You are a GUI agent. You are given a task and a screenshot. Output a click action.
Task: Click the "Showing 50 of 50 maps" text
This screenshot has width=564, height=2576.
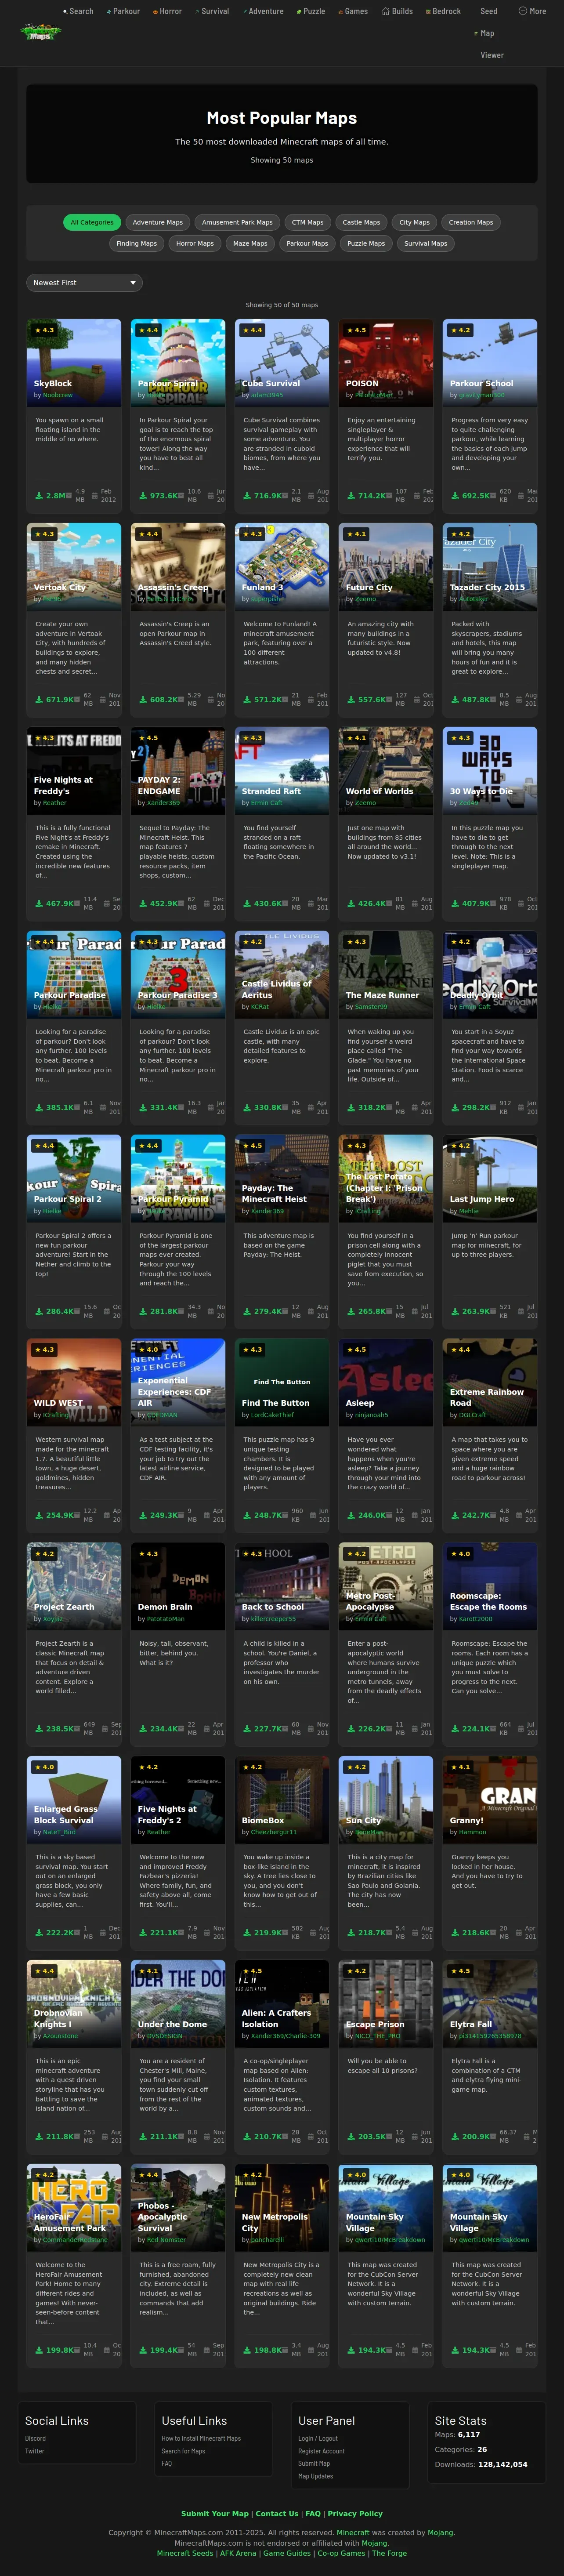pos(282,305)
